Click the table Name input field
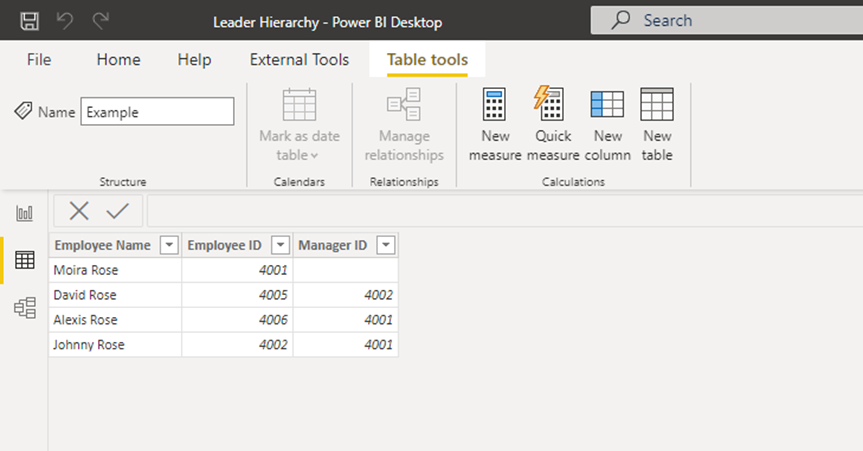 (x=157, y=112)
